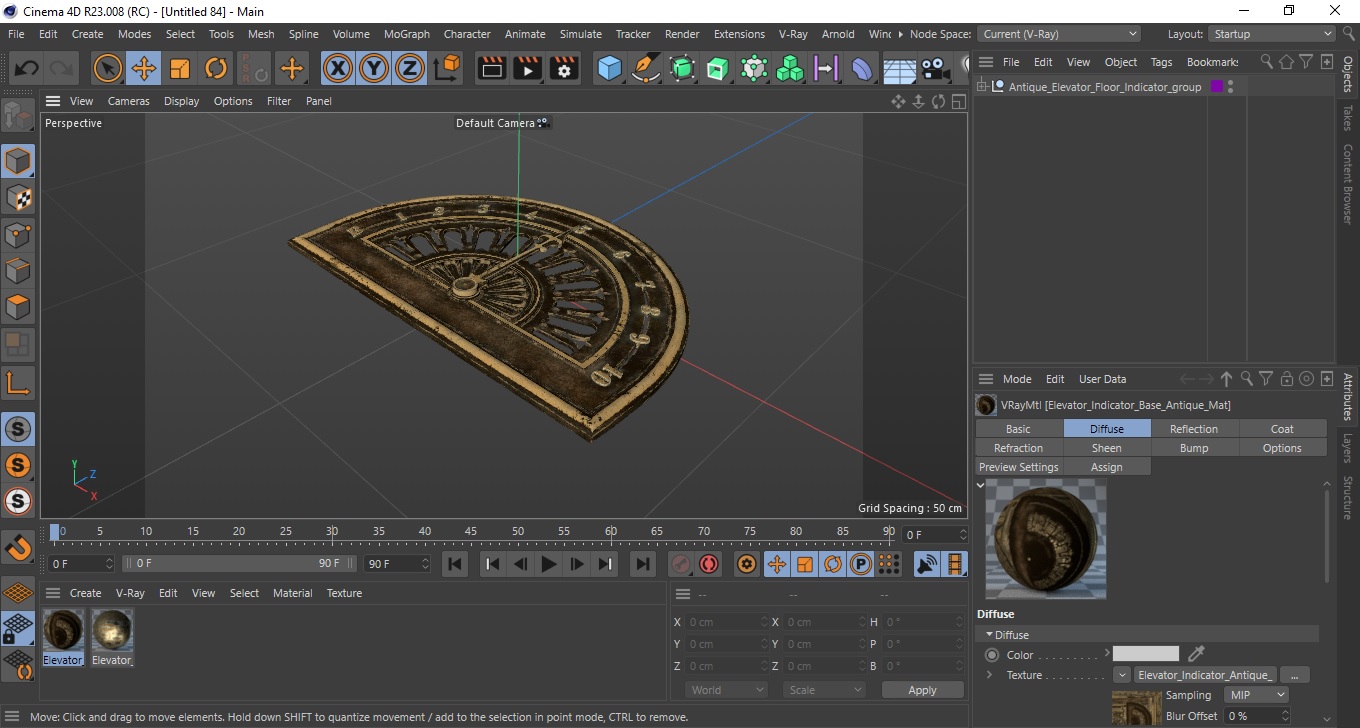
Task: Activate the Scale tool
Action: pos(180,69)
